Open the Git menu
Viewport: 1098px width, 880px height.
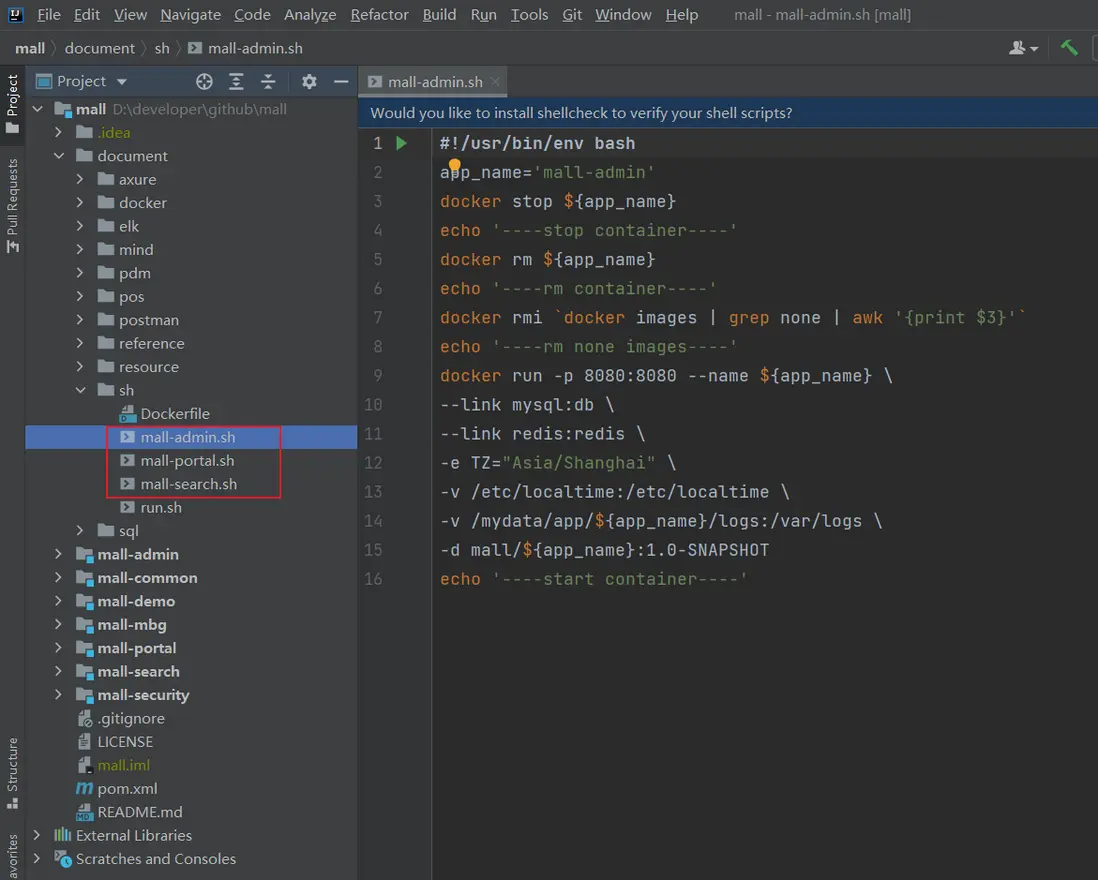(x=572, y=14)
